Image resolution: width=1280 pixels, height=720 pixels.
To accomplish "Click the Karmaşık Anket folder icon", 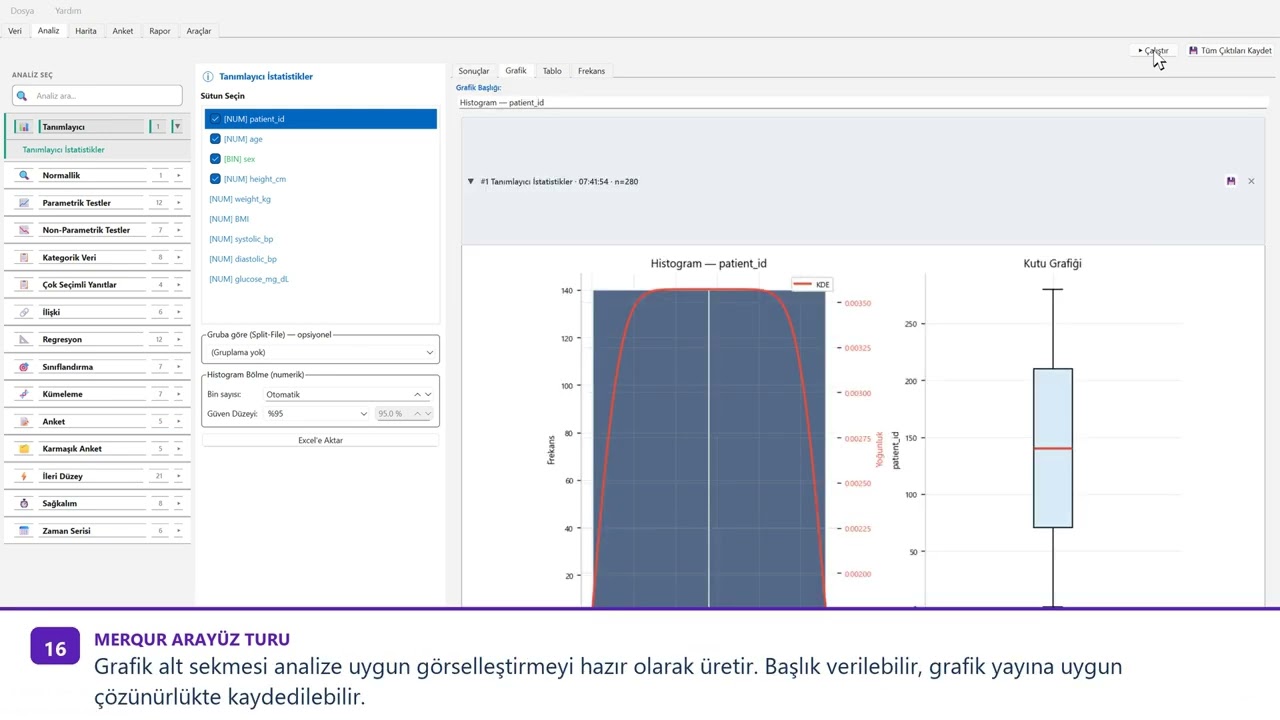I will pos(25,449).
